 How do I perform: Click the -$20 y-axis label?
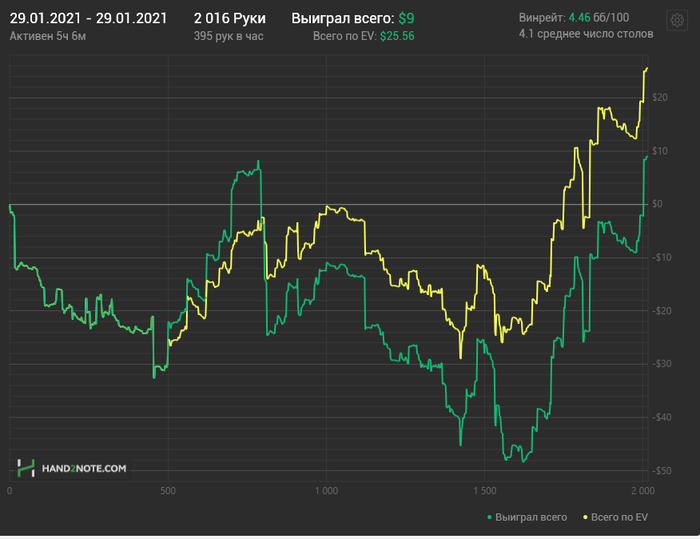[661, 311]
